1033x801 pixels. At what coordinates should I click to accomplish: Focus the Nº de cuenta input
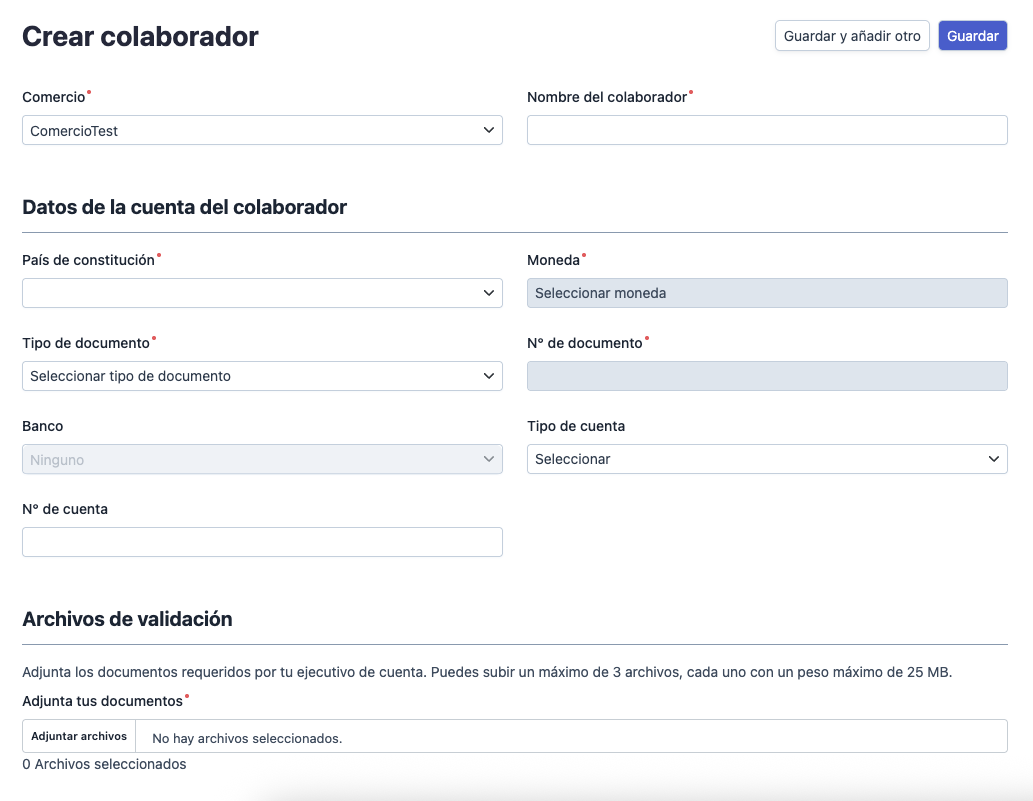coord(262,542)
